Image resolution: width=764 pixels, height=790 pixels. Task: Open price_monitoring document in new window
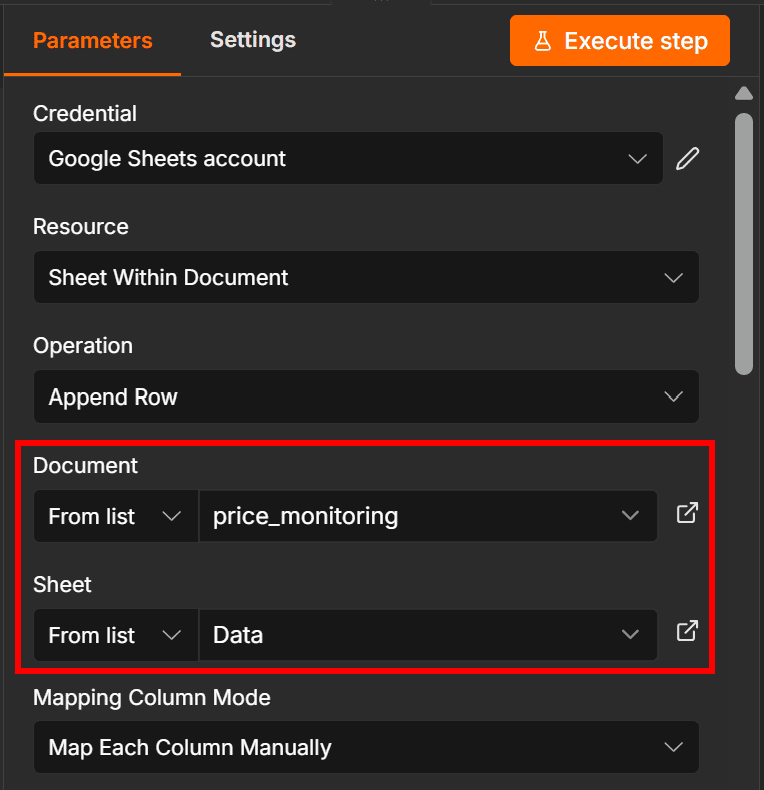click(x=687, y=513)
